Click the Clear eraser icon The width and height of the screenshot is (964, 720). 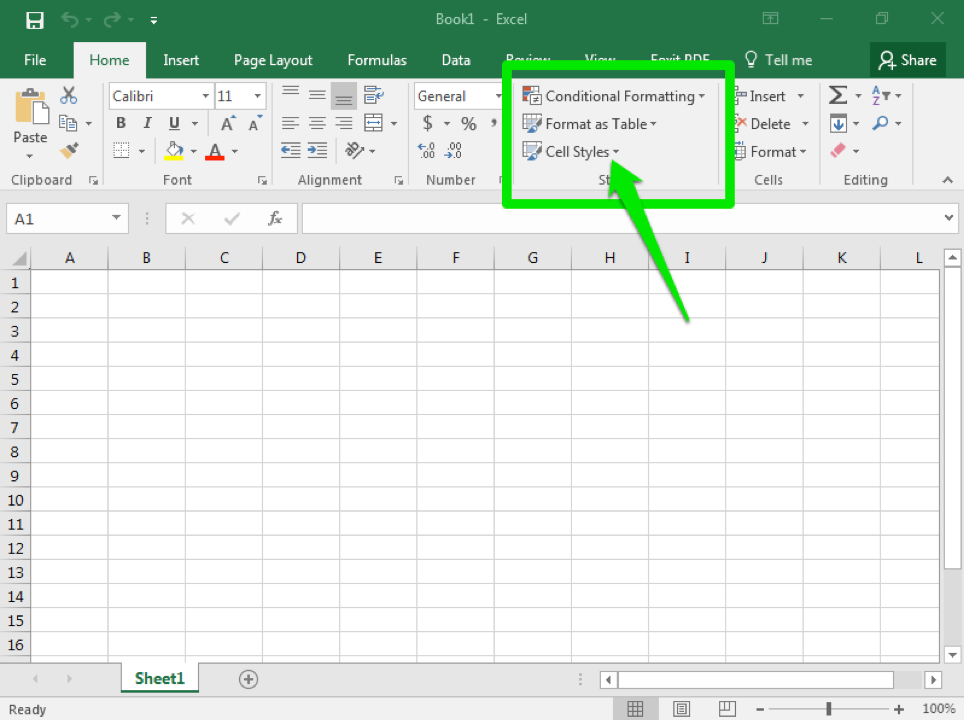pos(838,151)
